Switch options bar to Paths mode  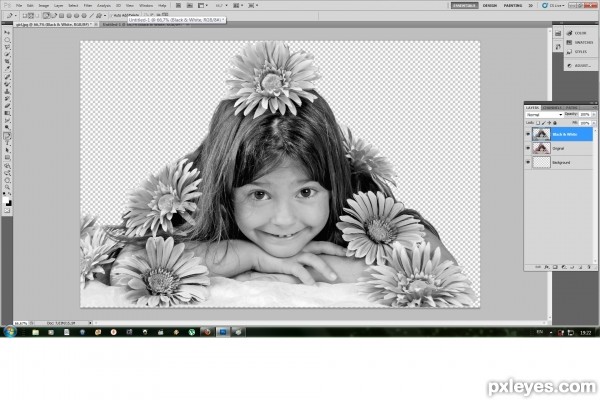click(31, 16)
